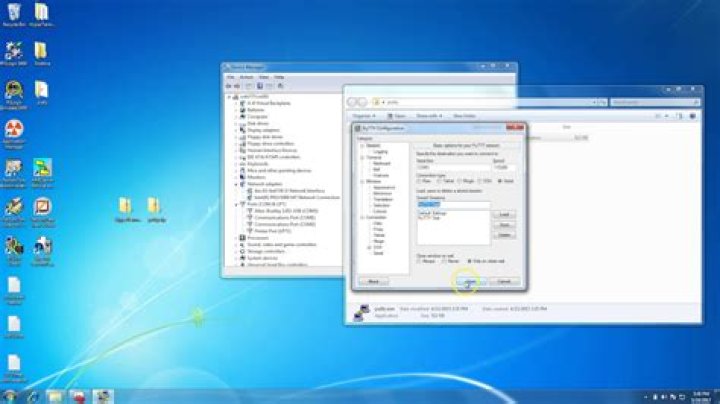The width and height of the screenshot is (720, 404).
Task: Click the Serial line input field
Action: tap(453, 168)
